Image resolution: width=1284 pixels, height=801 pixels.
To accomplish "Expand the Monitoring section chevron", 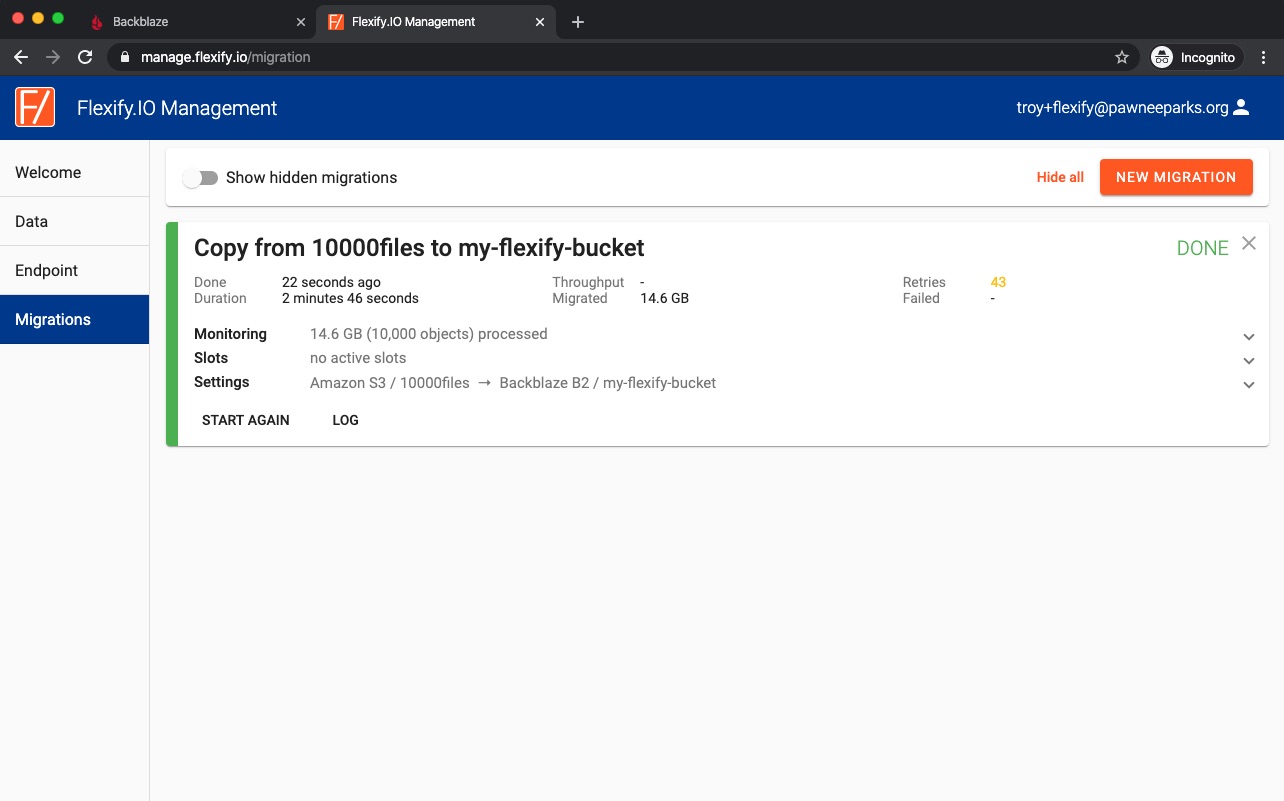I will coord(1249,337).
